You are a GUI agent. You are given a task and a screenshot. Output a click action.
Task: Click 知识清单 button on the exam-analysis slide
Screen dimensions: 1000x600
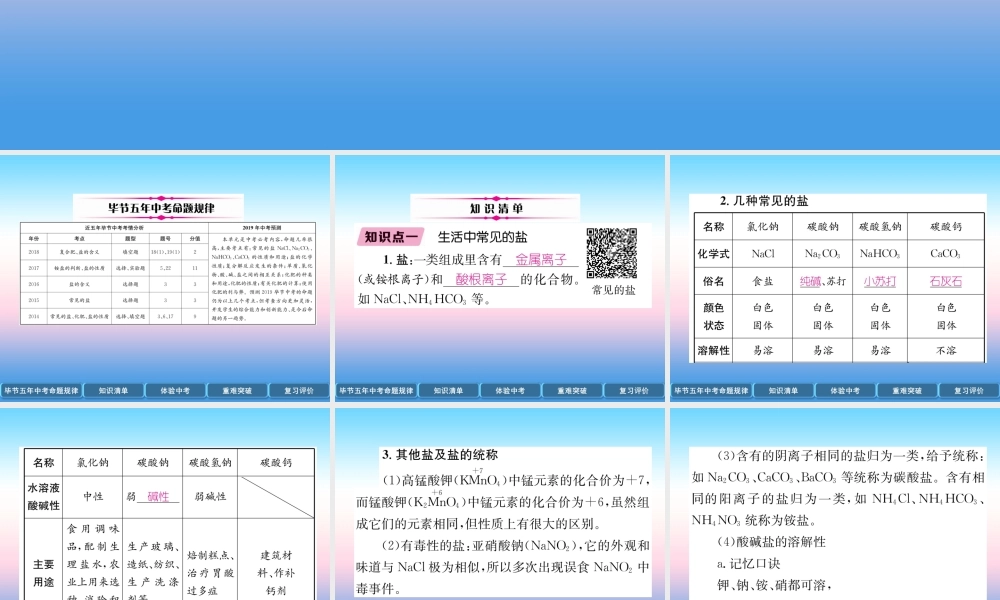click(x=114, y=391)
